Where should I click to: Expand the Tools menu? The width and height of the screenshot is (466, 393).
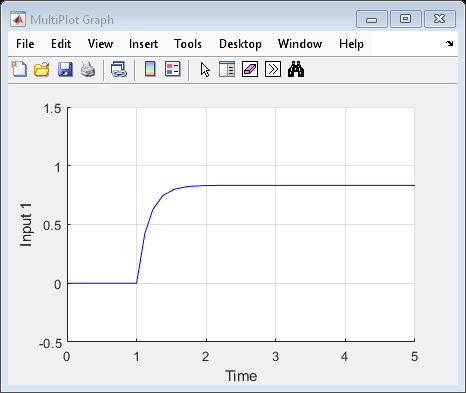188,44
